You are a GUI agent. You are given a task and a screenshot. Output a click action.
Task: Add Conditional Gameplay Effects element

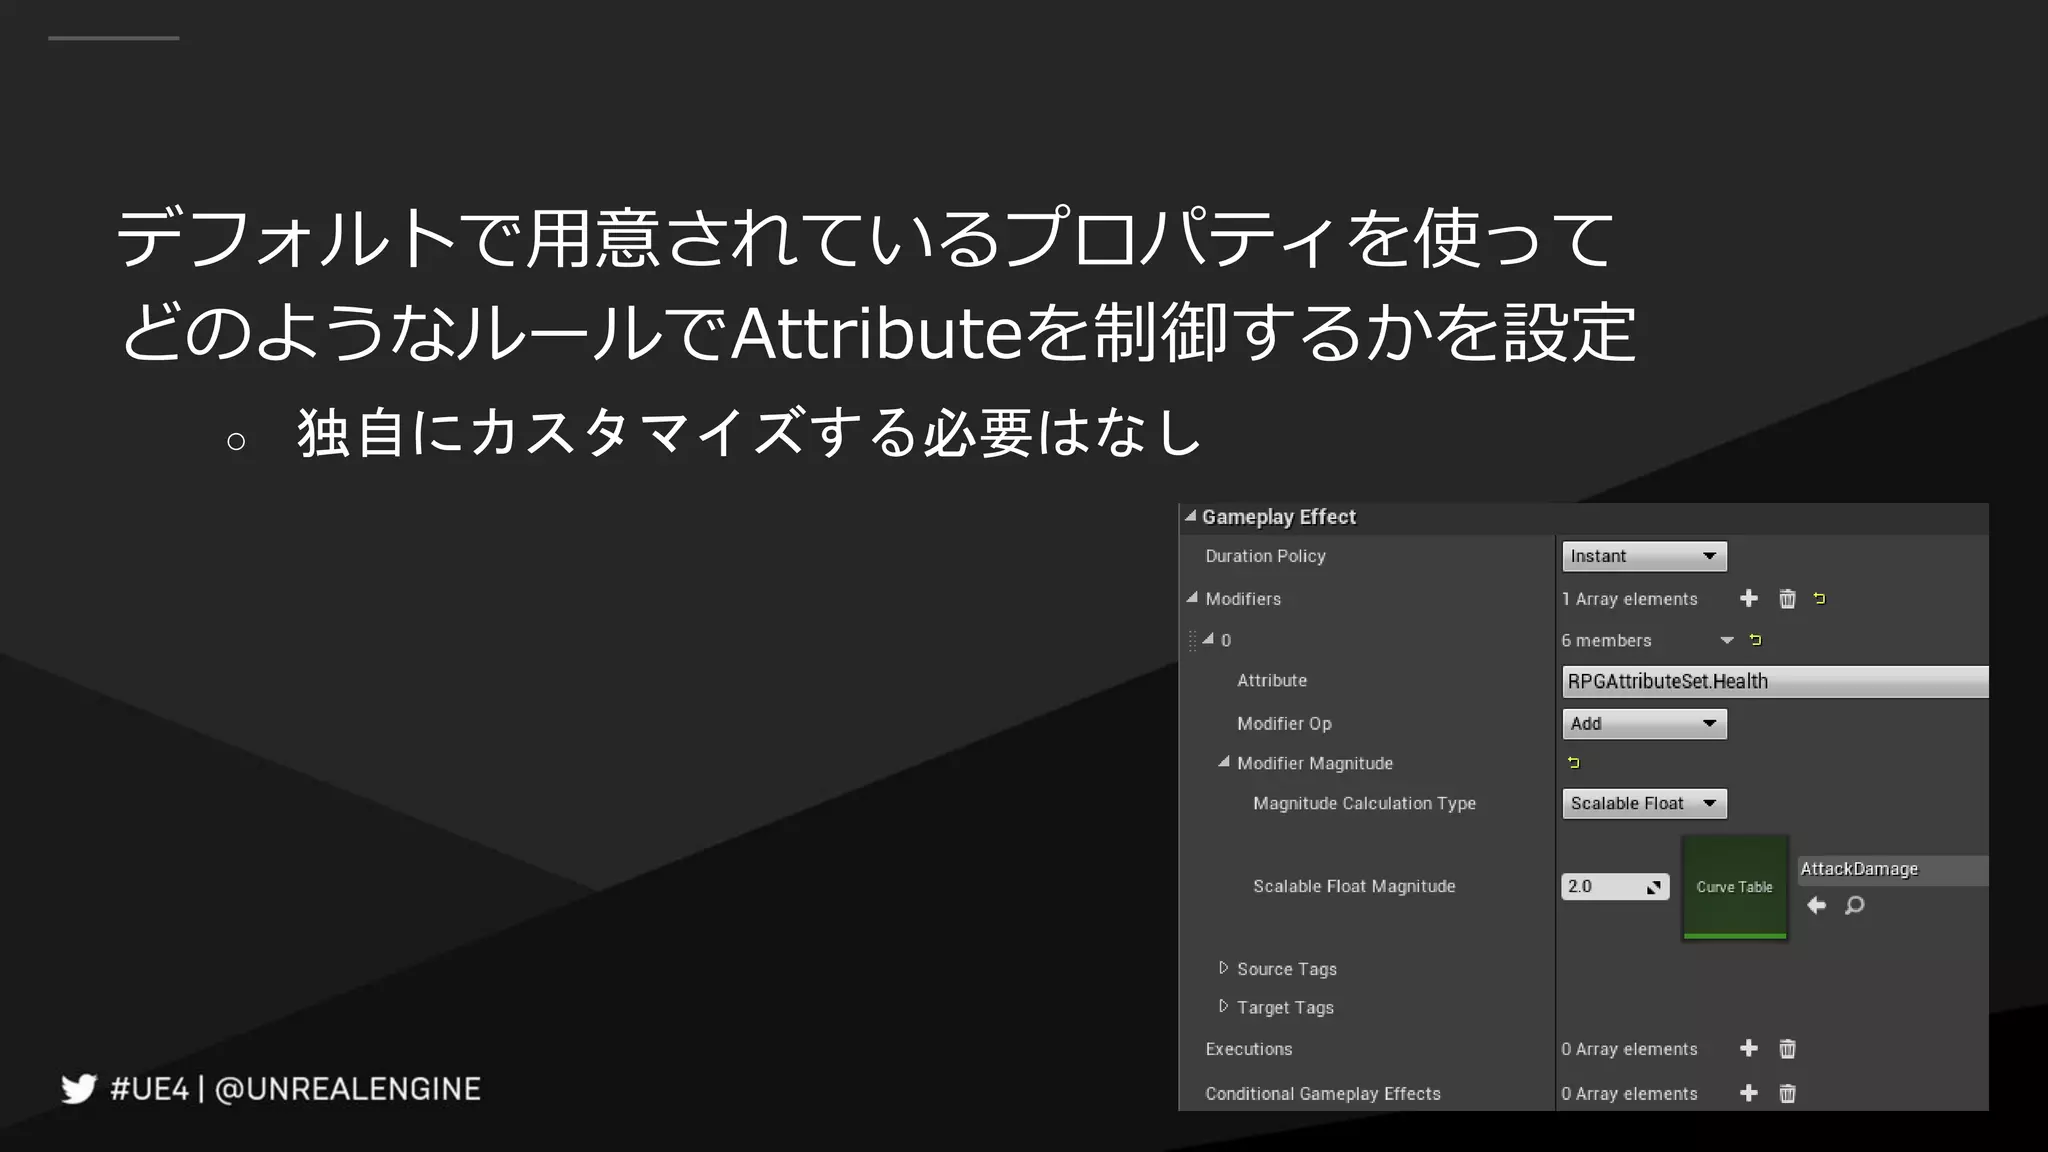(x=1748, y=1093)
